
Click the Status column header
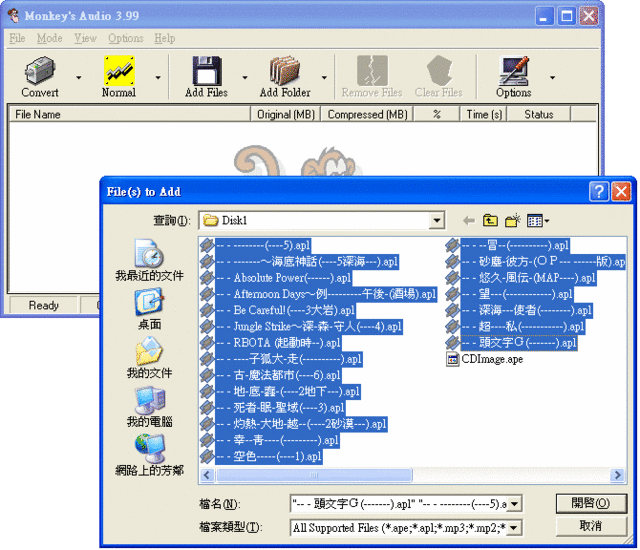click(x=539, y=114)
